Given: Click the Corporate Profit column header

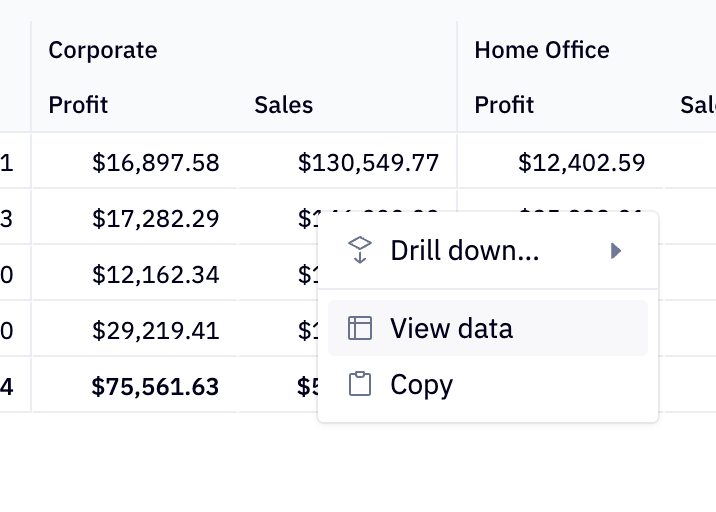Looking at the screenshot, I should [78, 105].
